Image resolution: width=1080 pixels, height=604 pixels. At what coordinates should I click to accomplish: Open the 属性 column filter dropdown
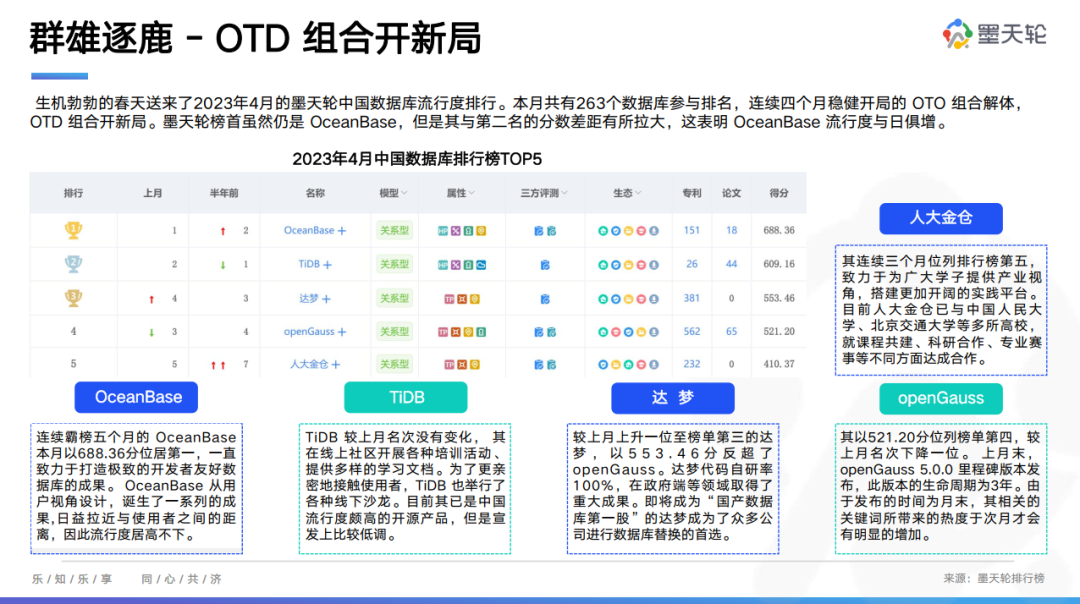tap(472, 194)
